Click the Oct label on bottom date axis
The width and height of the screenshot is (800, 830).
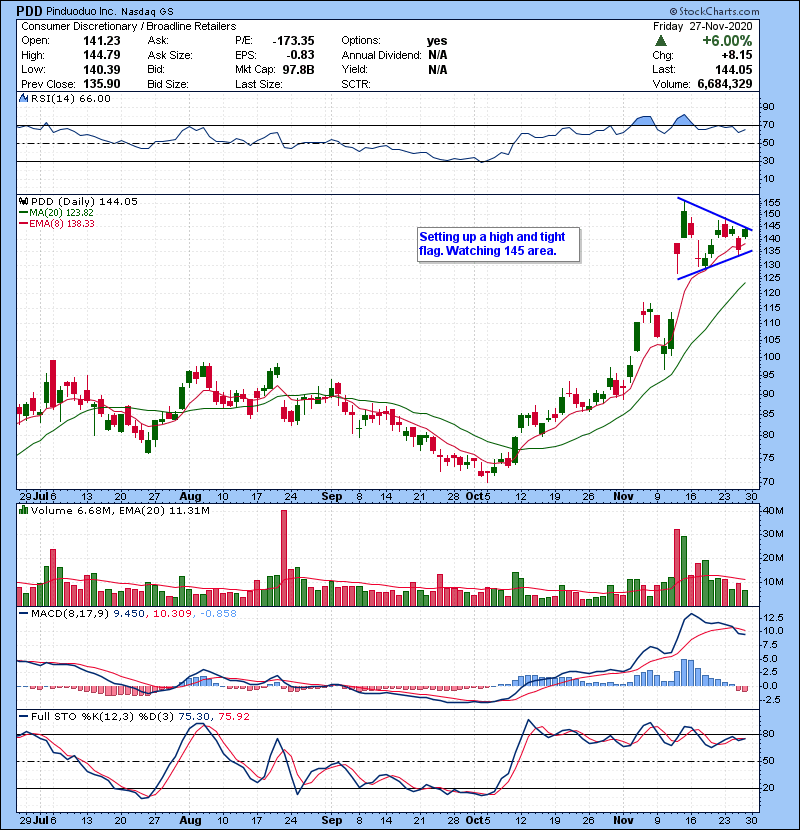tap(475, 820)
